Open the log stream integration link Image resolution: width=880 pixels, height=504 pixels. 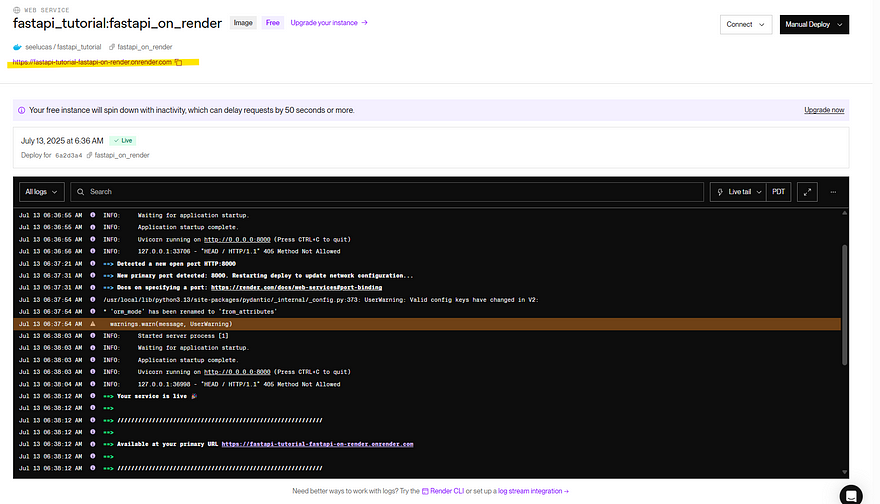tap(533, 491)
